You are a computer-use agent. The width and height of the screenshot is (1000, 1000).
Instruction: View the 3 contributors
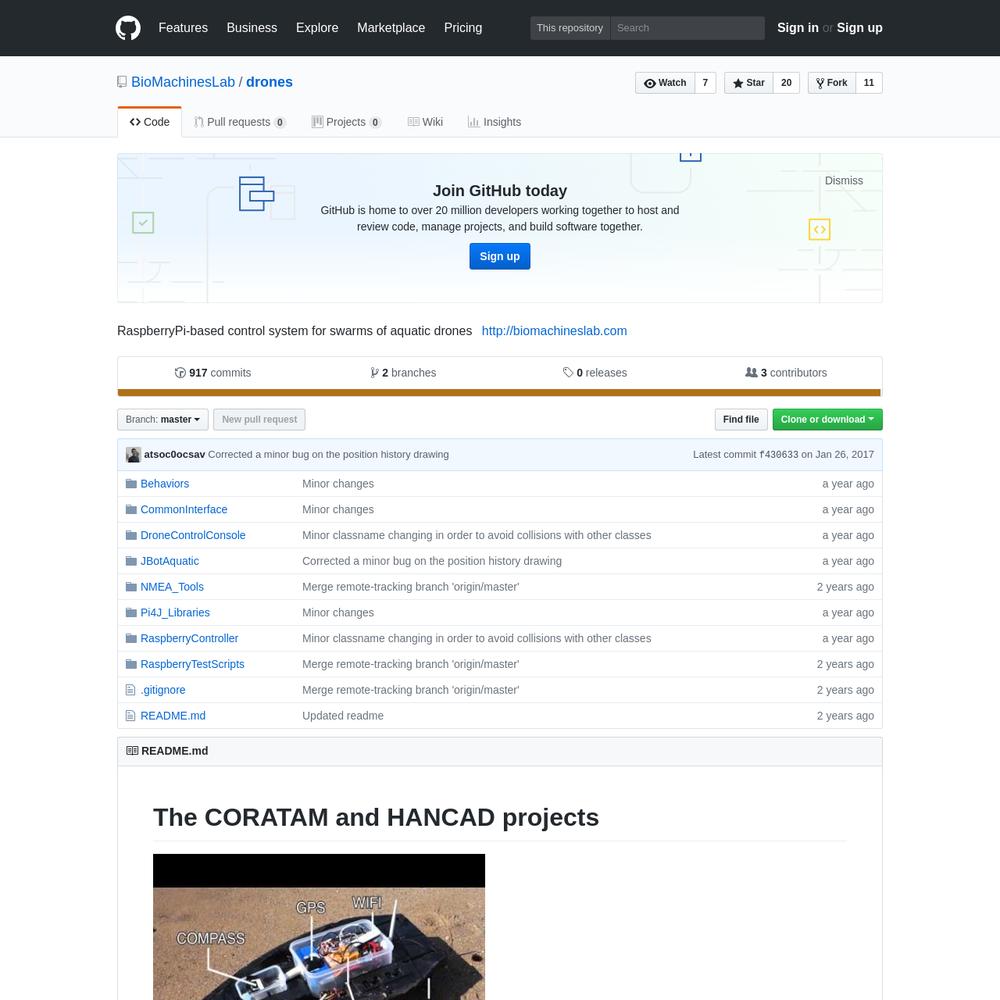tap(786, 372)
